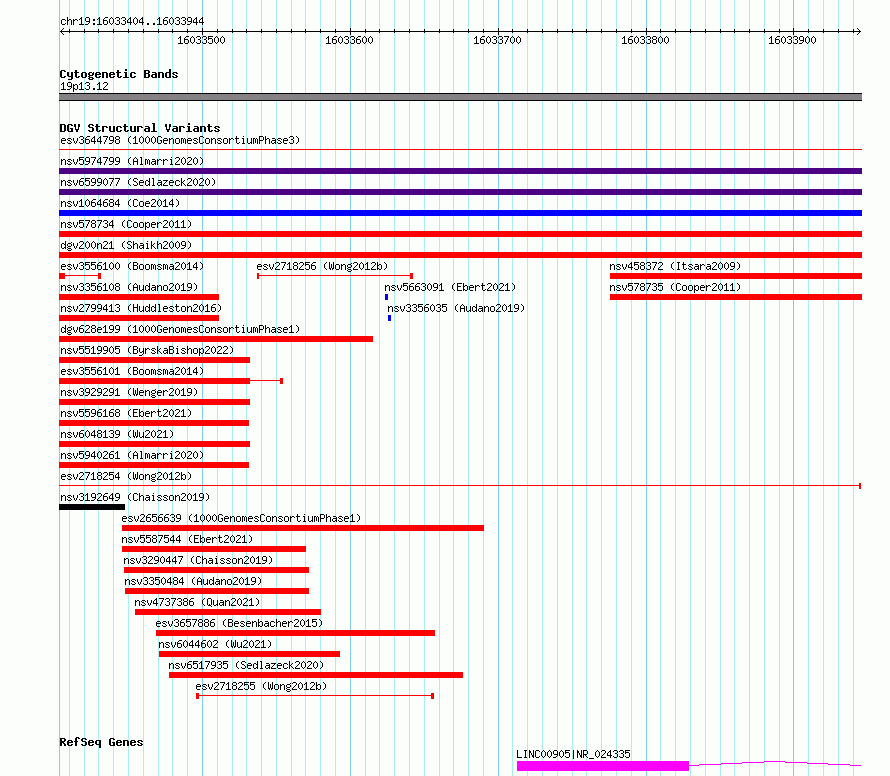Click ruler position 16033700
This screenshot has width=890, height=776.
click(497, 40)
